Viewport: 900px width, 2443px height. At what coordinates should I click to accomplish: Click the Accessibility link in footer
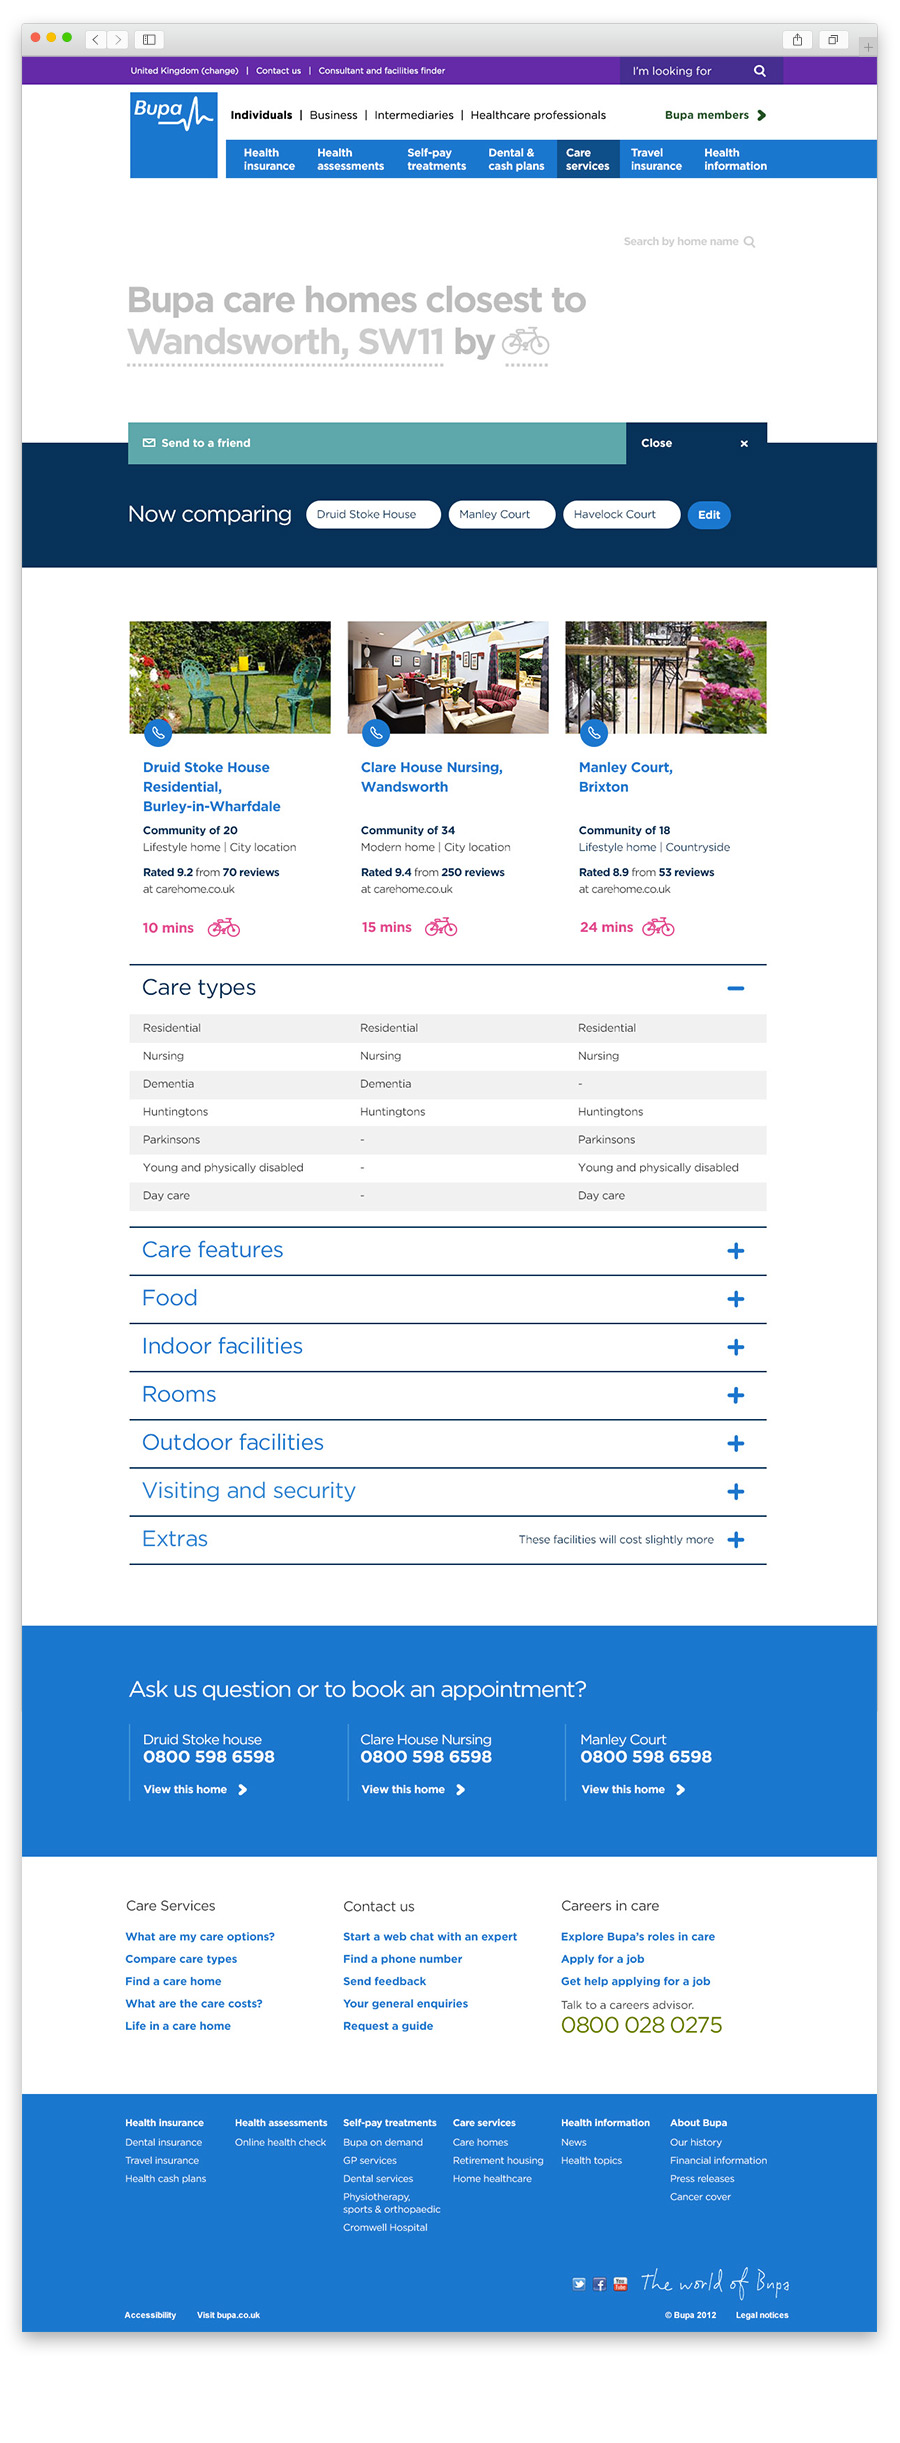[x=150, y=2315]
